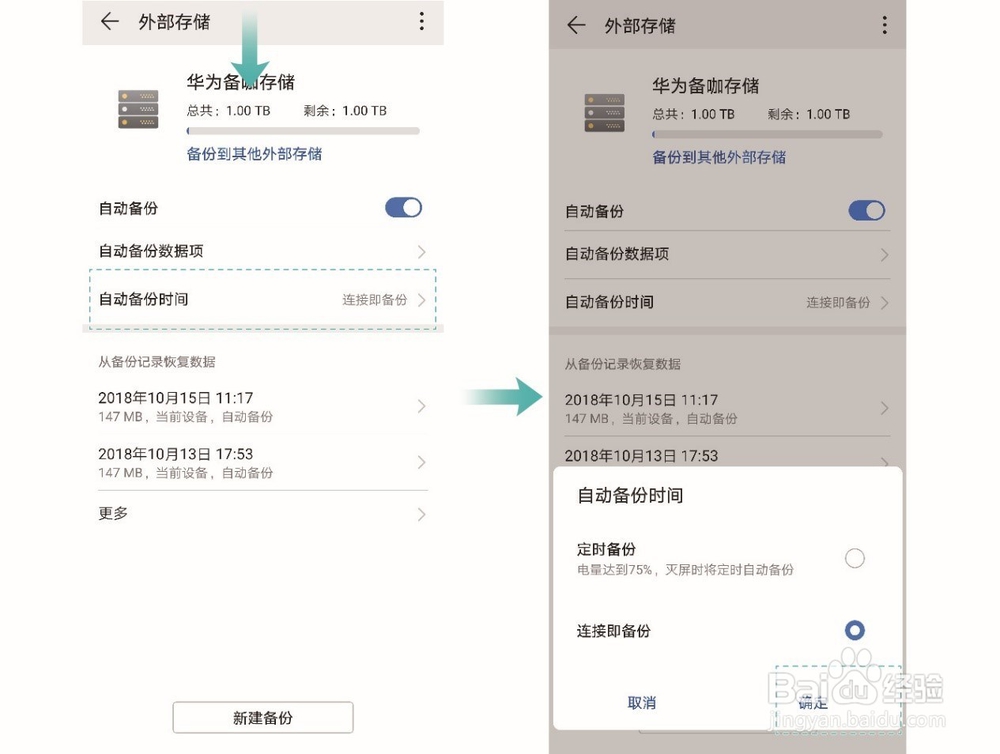Select the 定时备份 radio option

coord(855,558)
